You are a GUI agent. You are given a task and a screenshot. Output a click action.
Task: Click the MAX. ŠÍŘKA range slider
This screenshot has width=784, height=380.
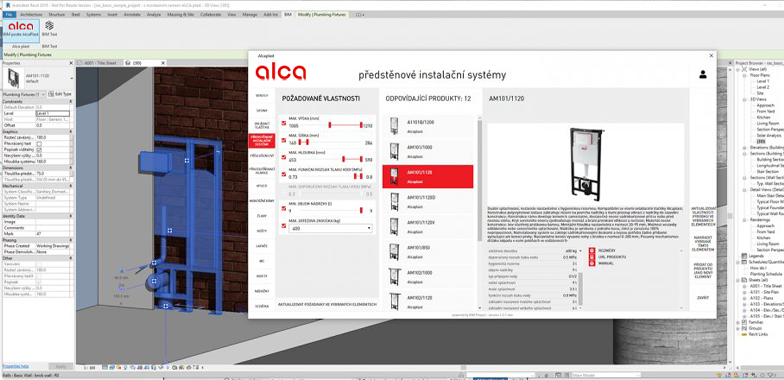tap(330, 142)
